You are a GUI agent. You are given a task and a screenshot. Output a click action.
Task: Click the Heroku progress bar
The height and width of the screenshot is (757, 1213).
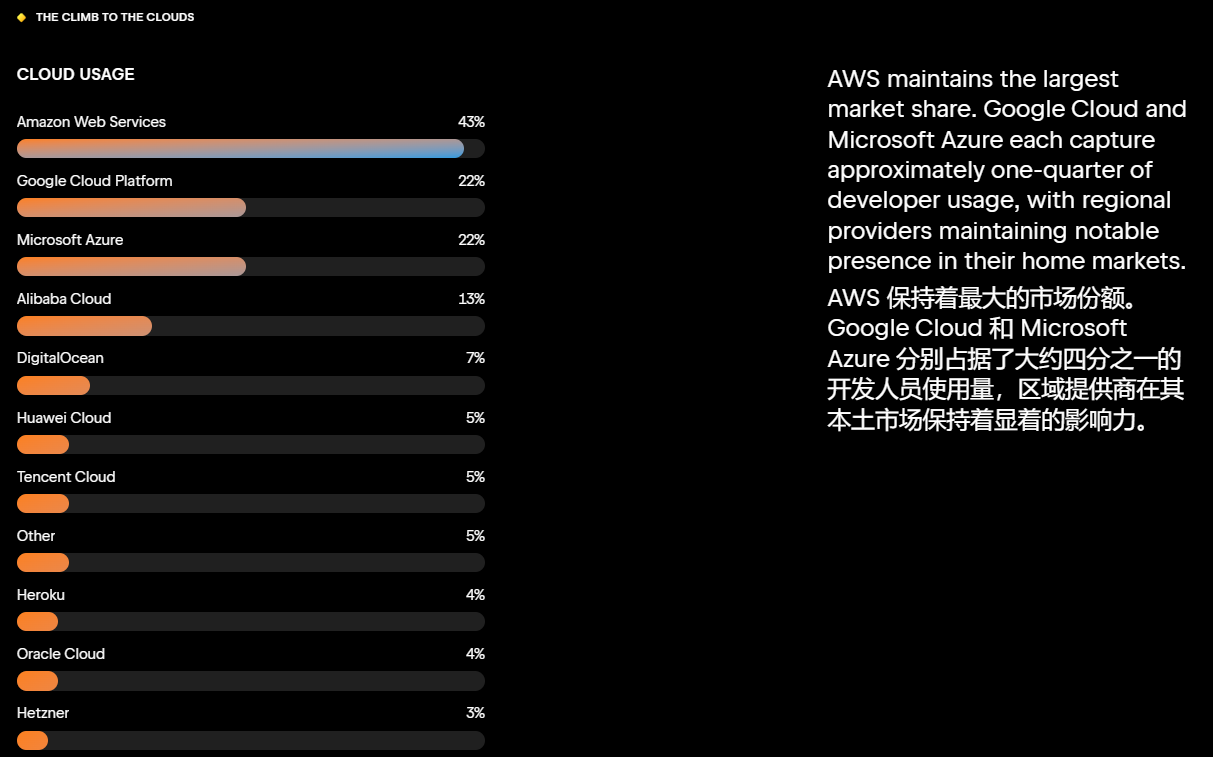pos(250,621)
